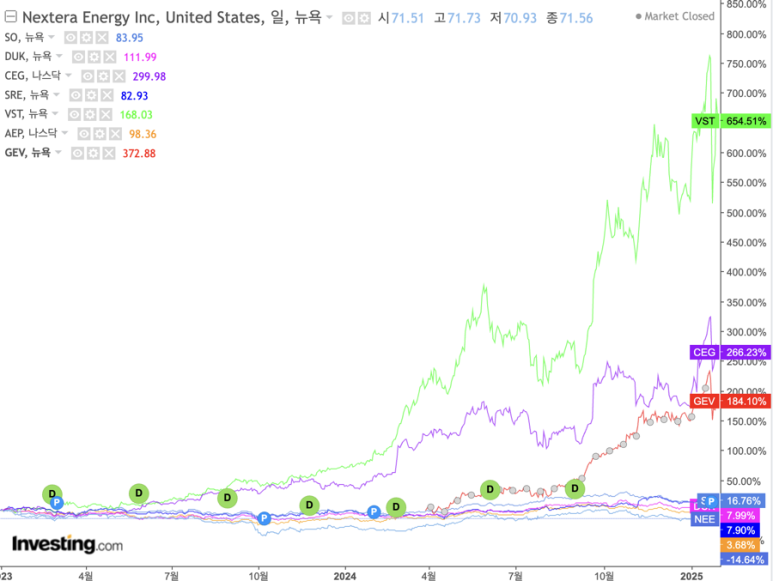773x581 pixels.
Task: Open the gear settings for SRE series
Action: [x=91, y=95]
